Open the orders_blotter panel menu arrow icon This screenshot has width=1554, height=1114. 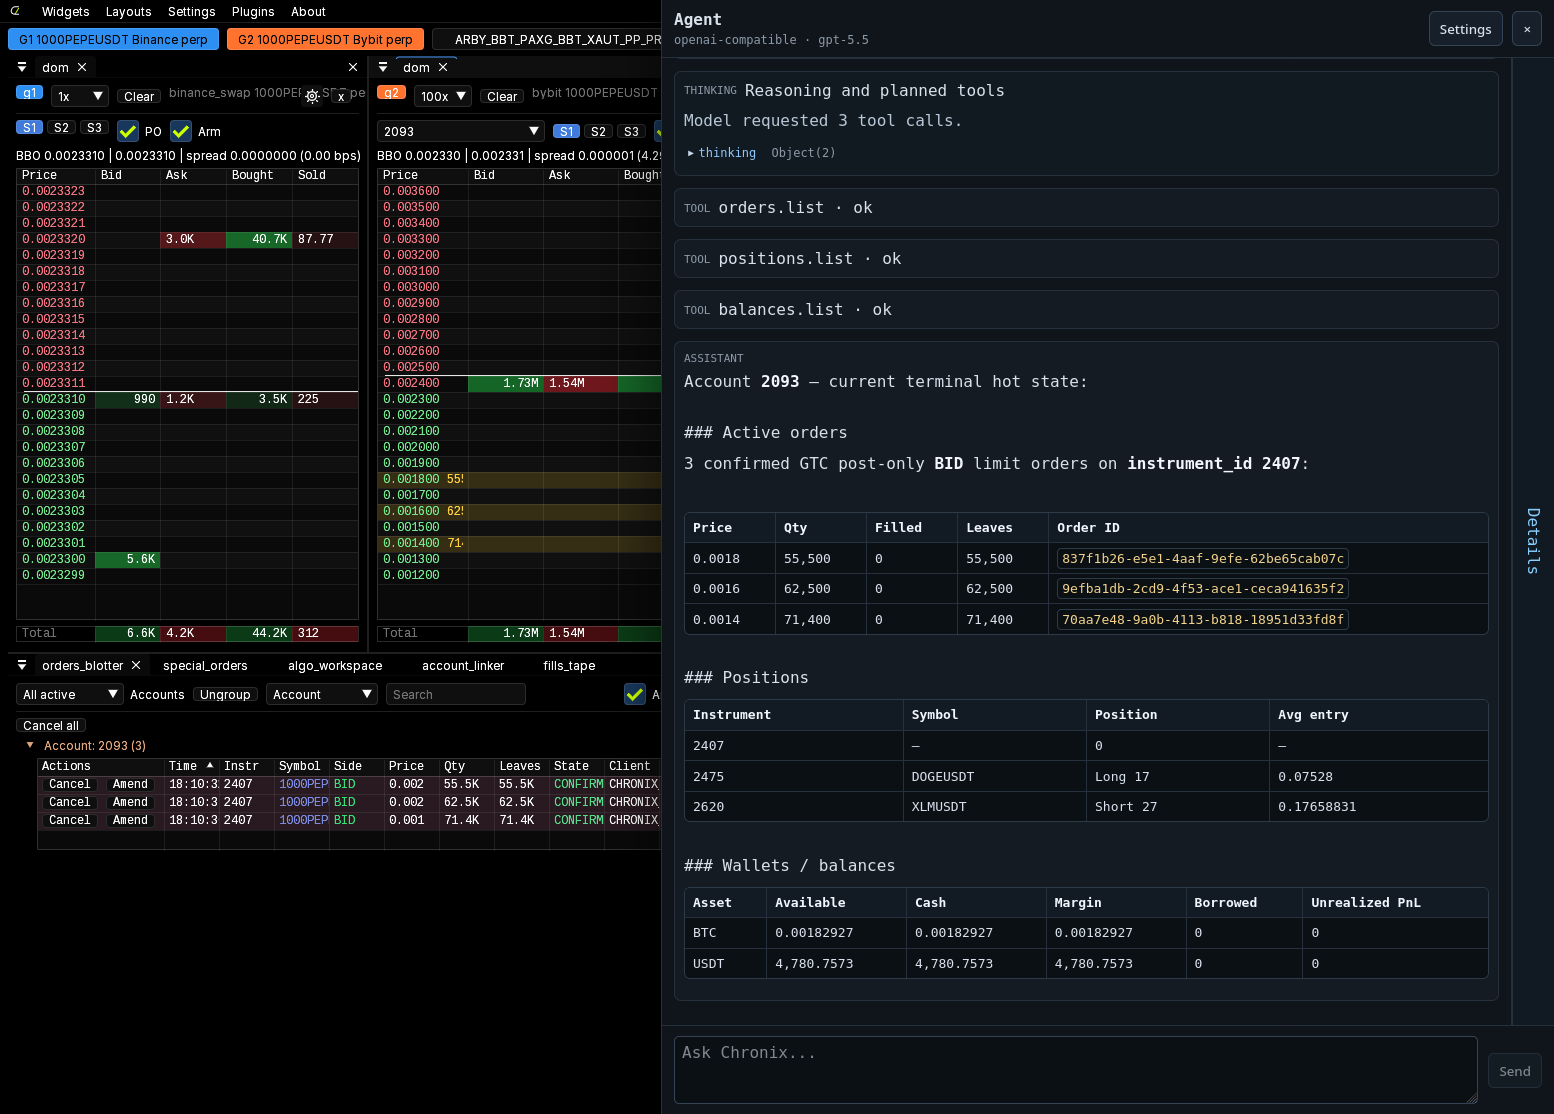tap(22, 665)
